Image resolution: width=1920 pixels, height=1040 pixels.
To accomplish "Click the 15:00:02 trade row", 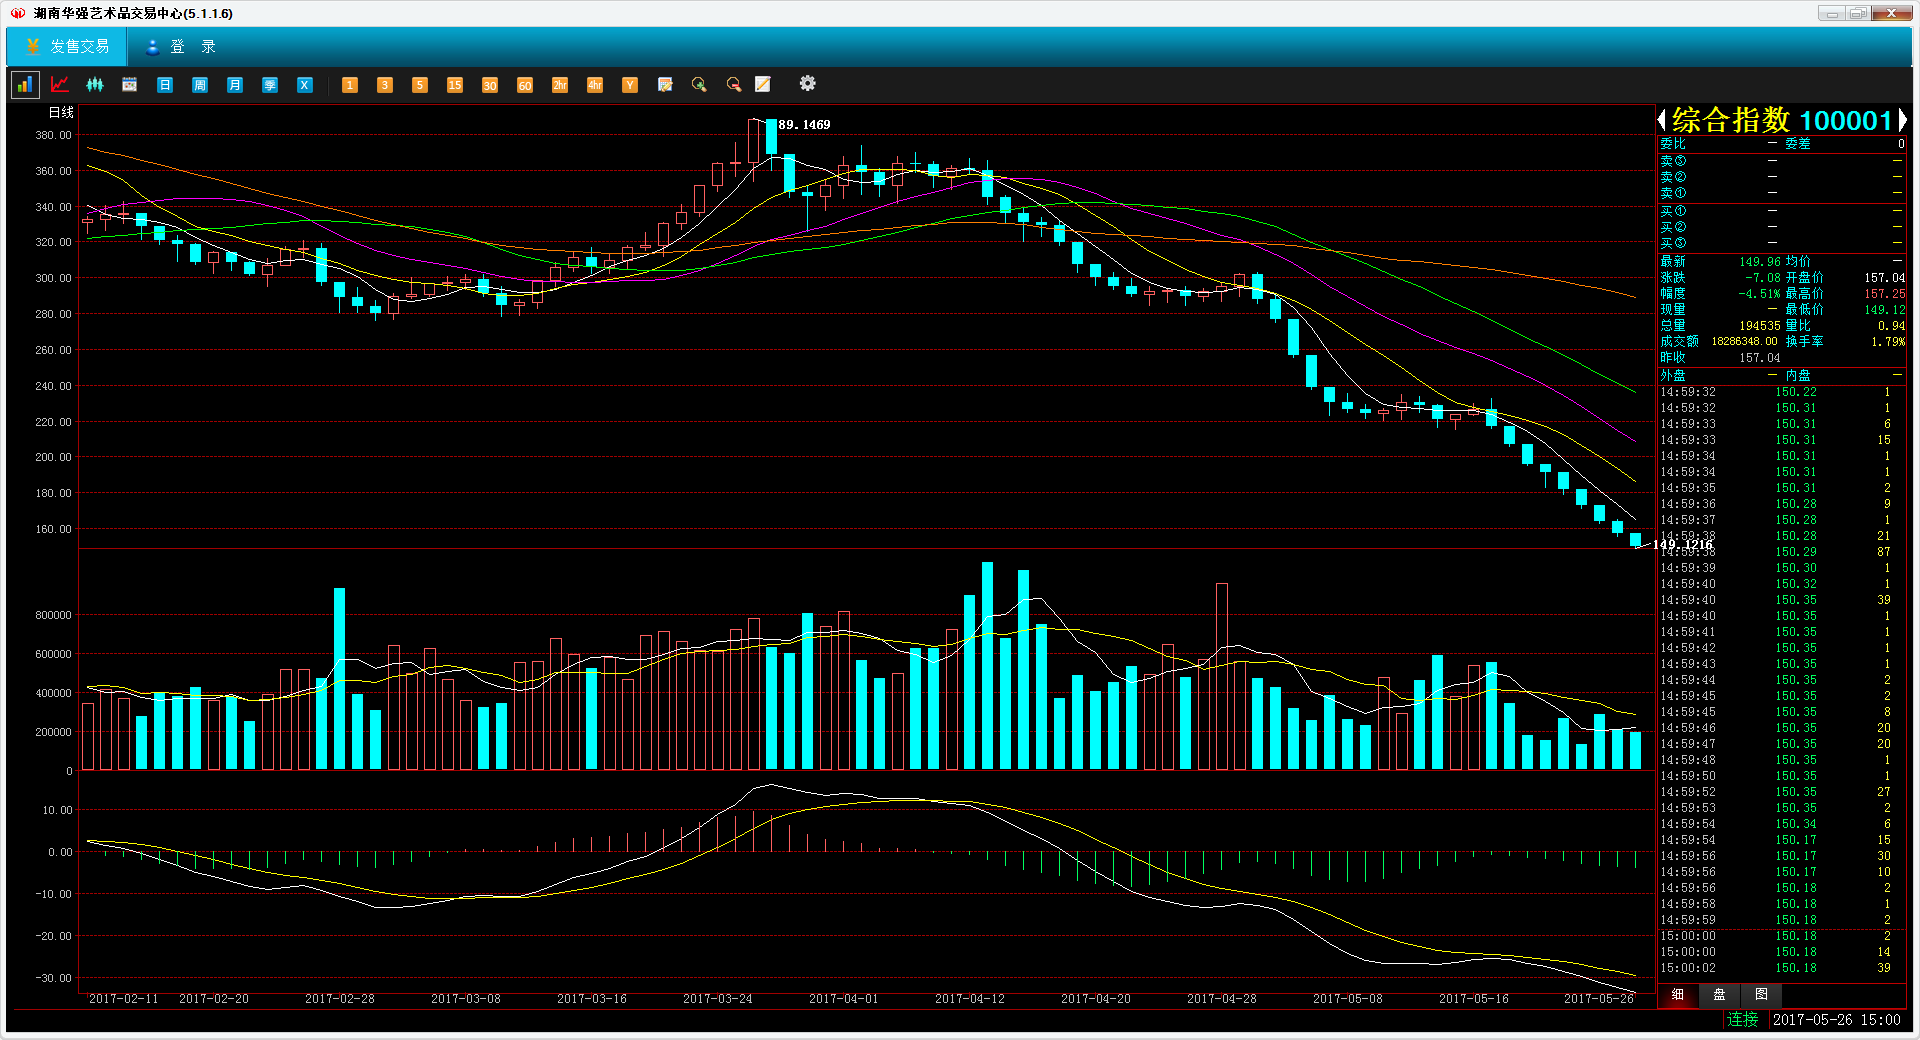I will tap(1782, 968).
